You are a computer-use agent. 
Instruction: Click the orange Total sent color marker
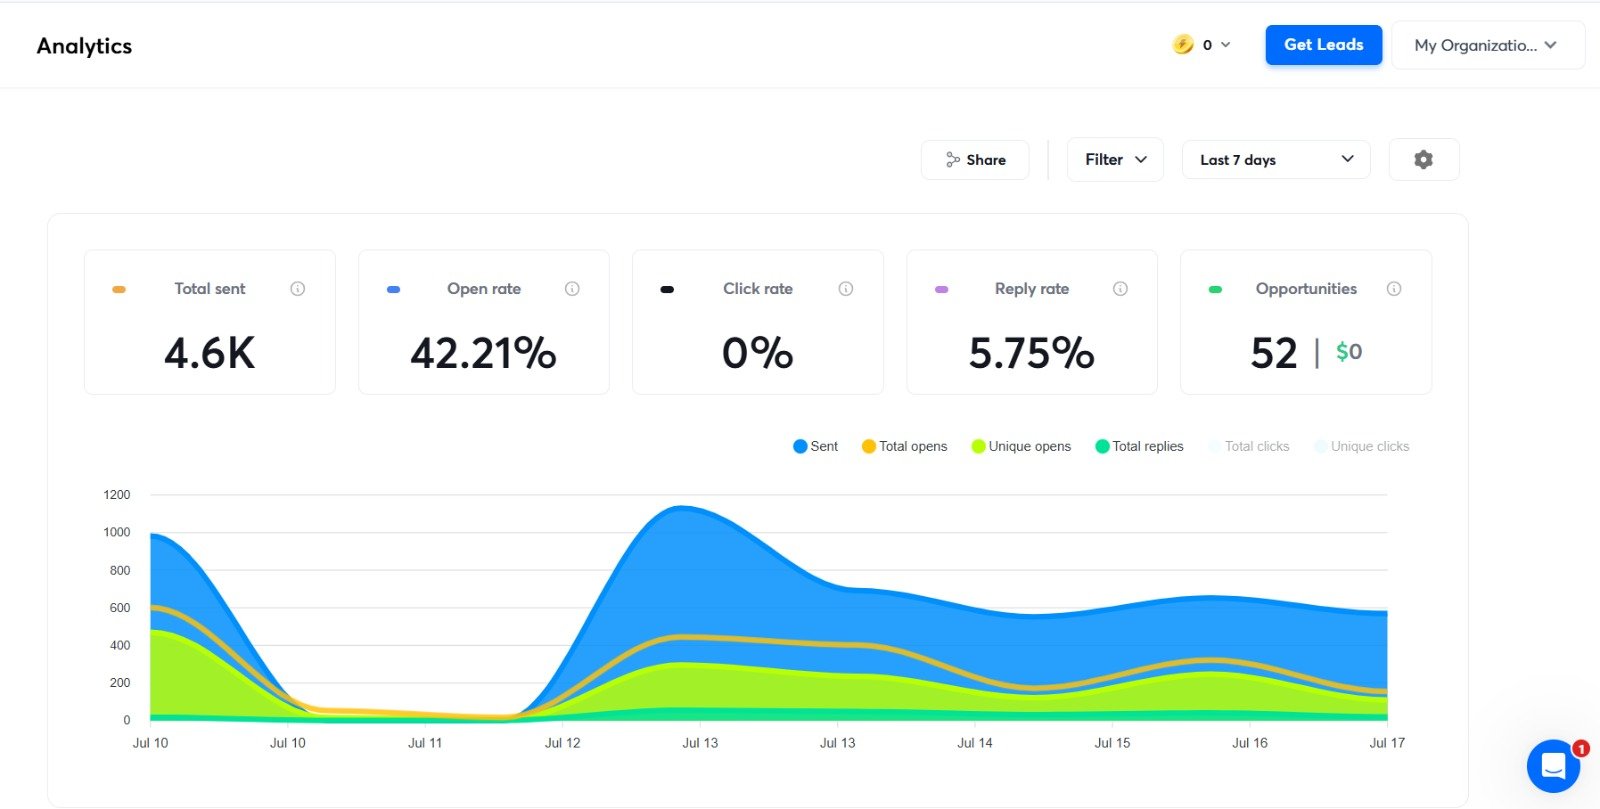click(x=119, y=290)
